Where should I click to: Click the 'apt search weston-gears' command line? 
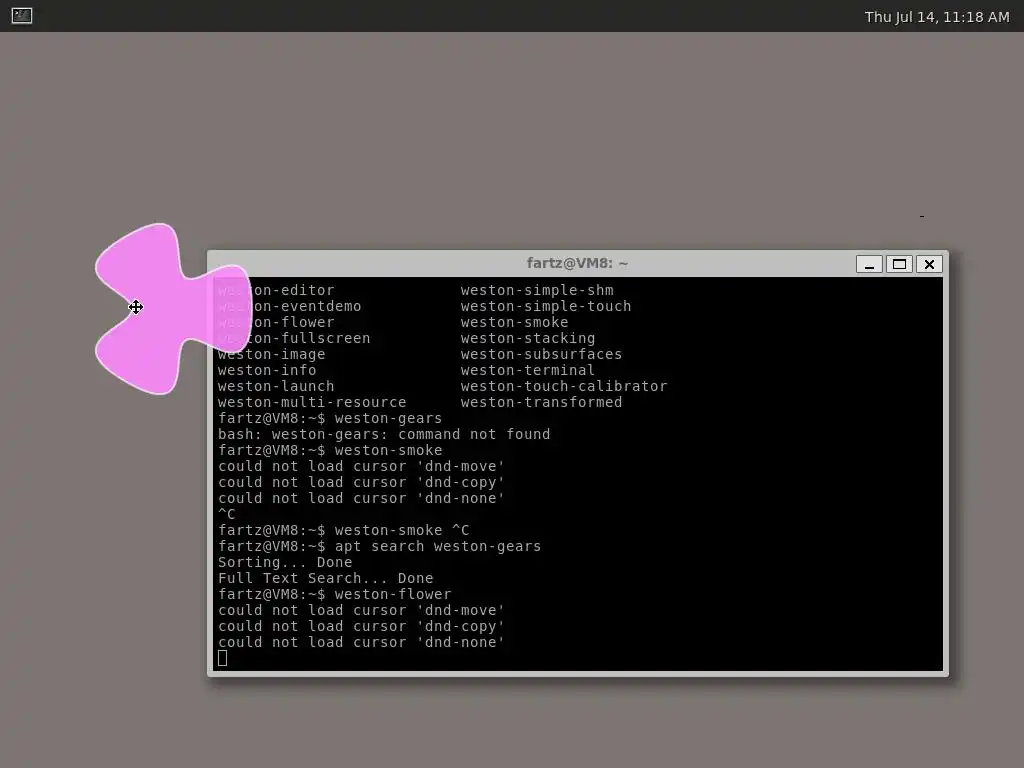pyautogui.click(x=379, y=546)
